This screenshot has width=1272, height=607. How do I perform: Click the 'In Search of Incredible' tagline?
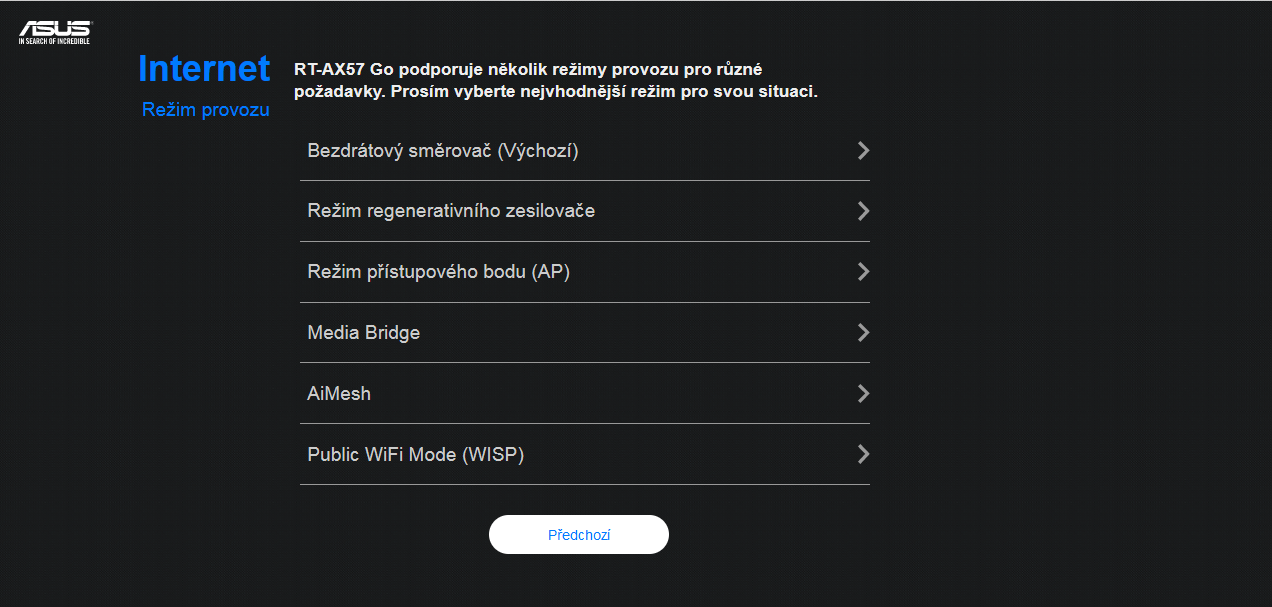(x=54, y=42)
